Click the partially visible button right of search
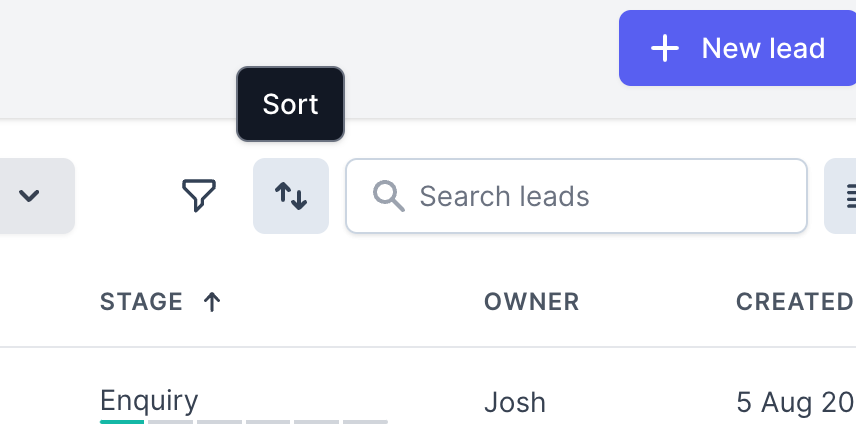 pos(842,196)
